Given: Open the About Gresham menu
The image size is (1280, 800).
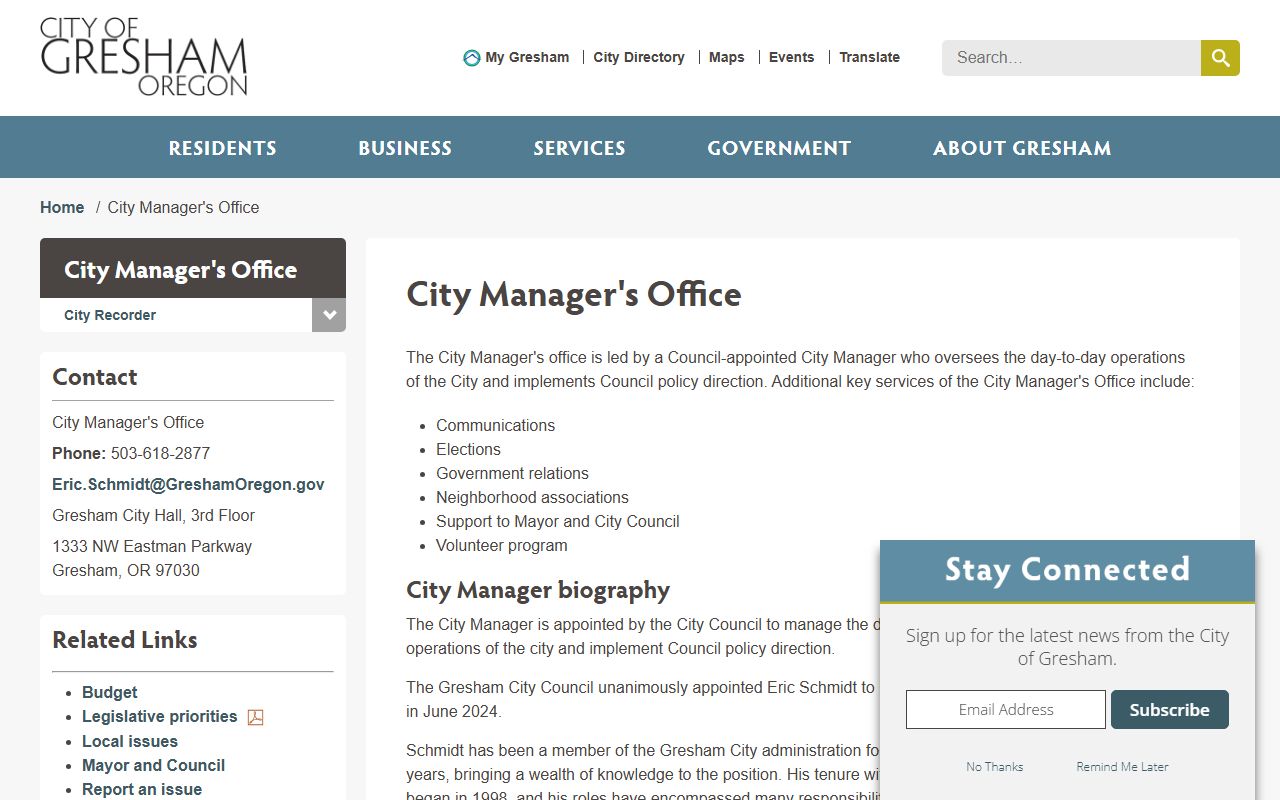Looking at the screenshot, I should coord(1022,148).
